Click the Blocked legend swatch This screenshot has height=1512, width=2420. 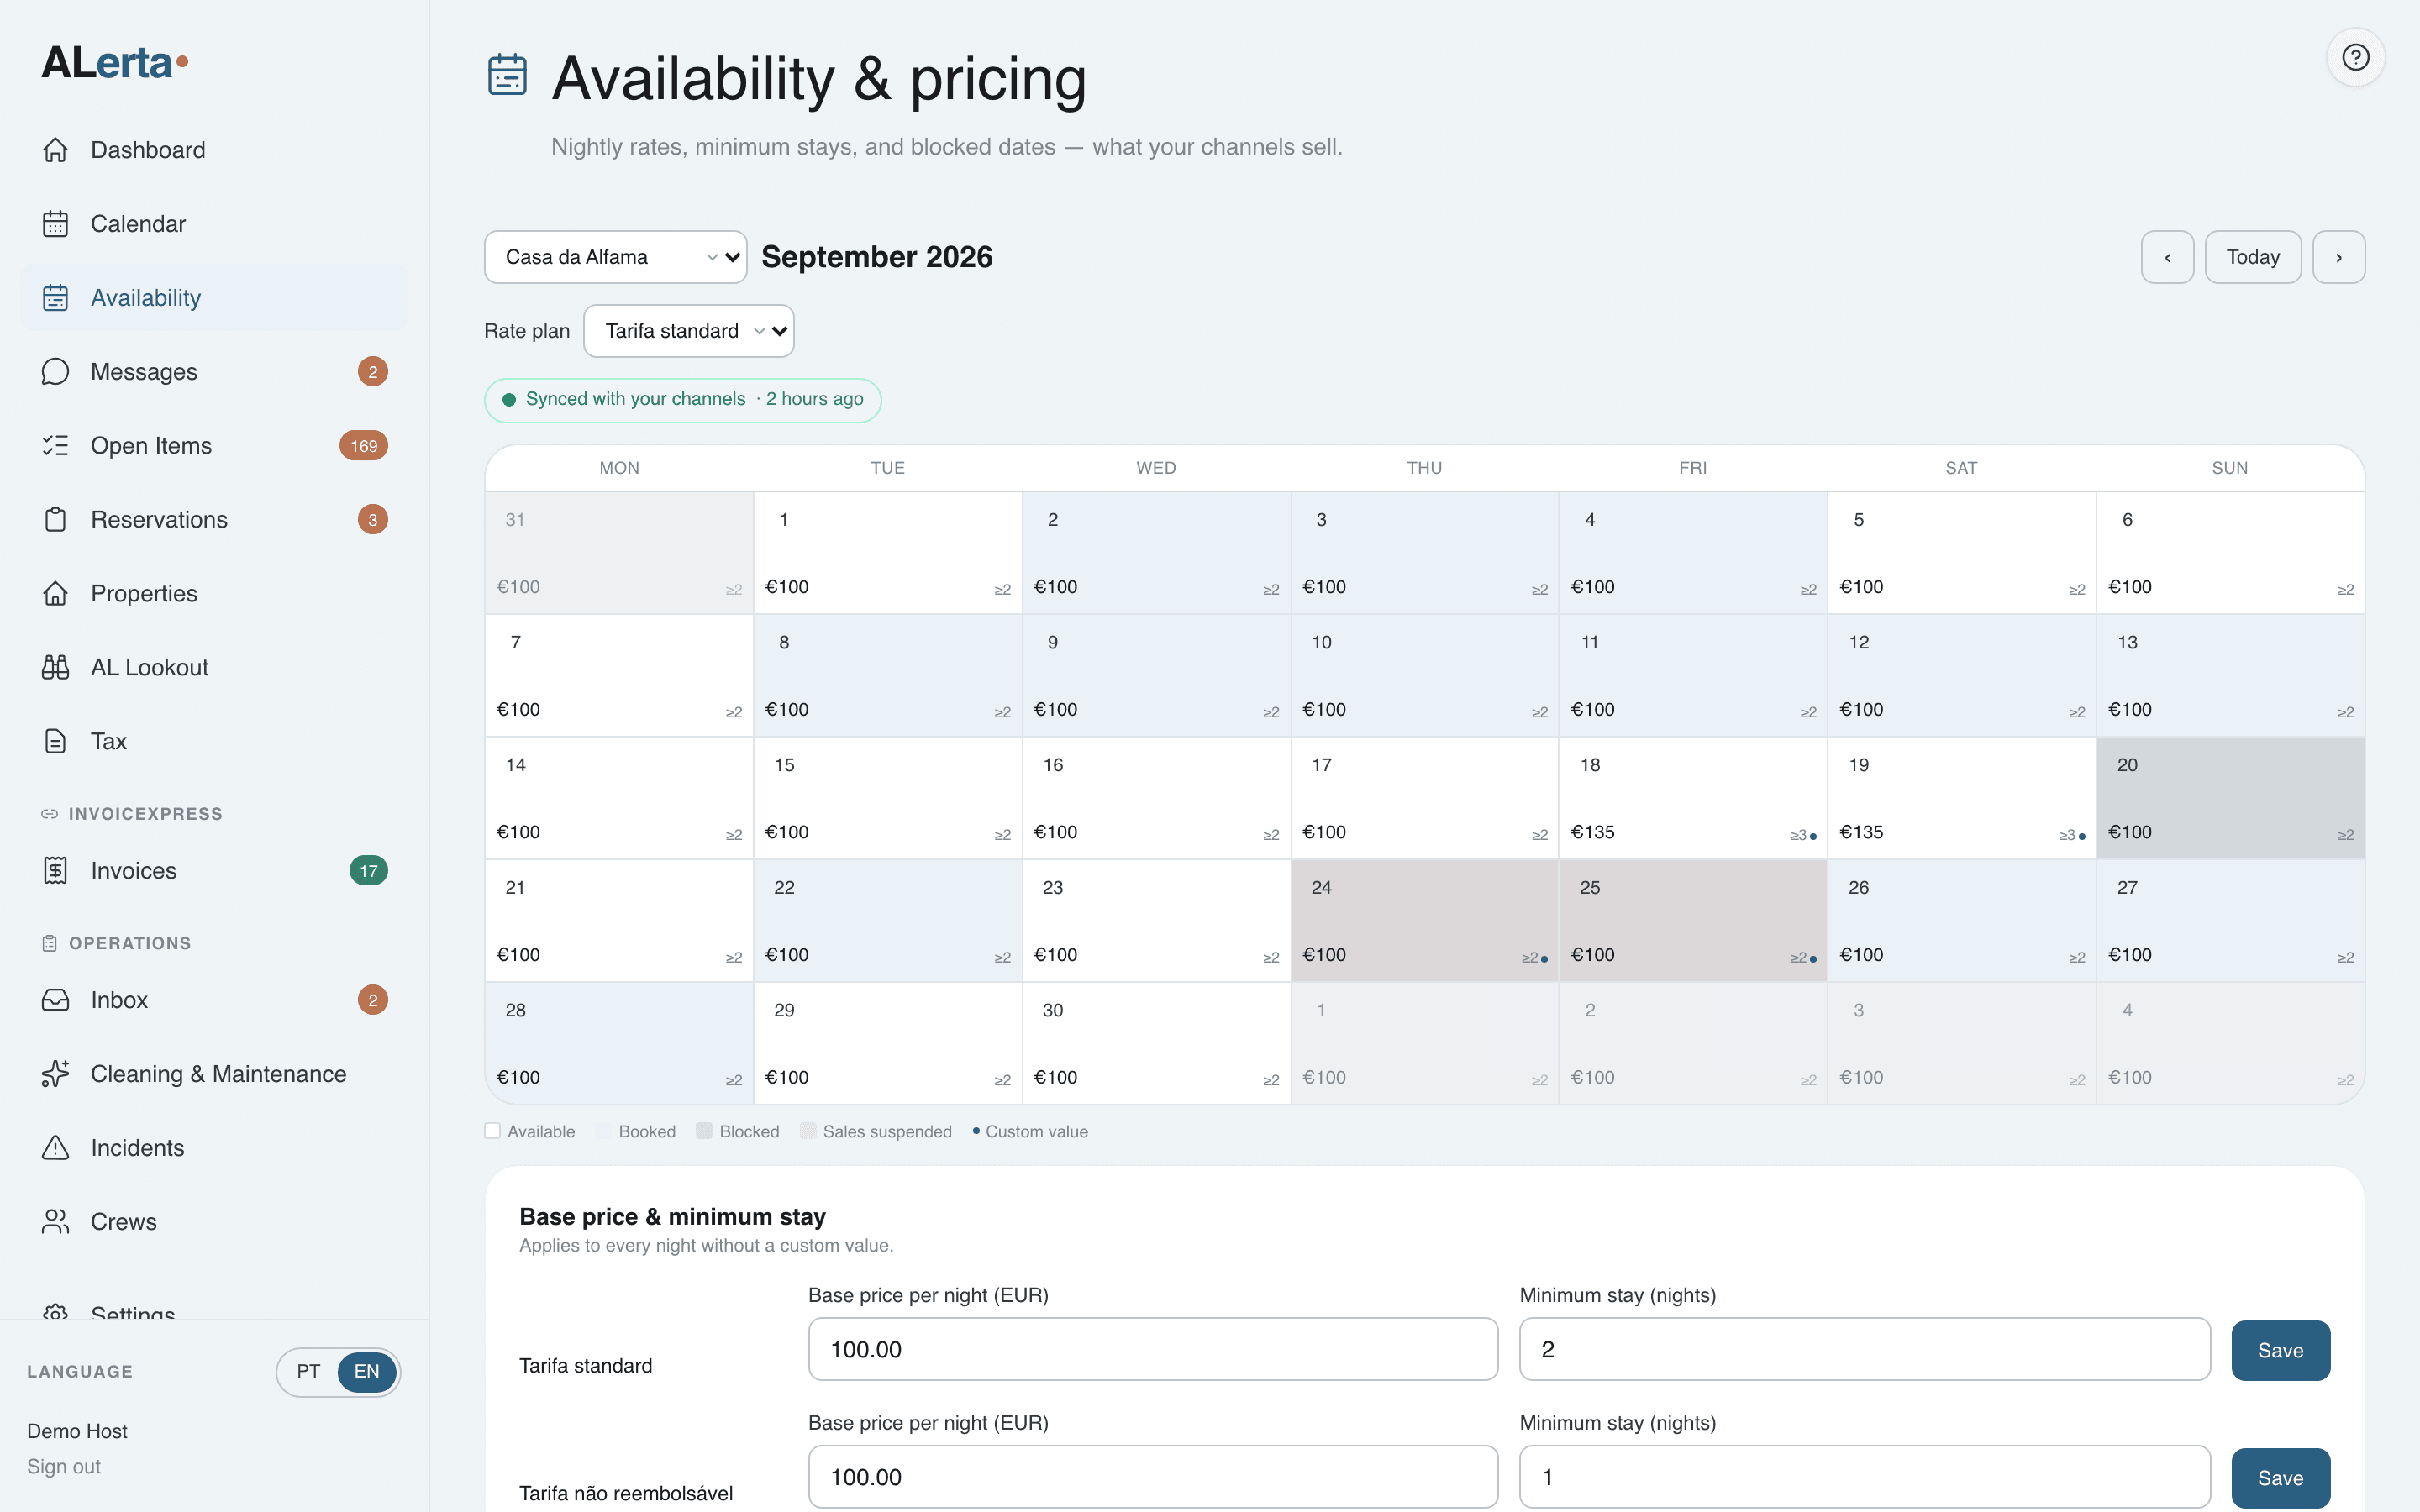704,1131
